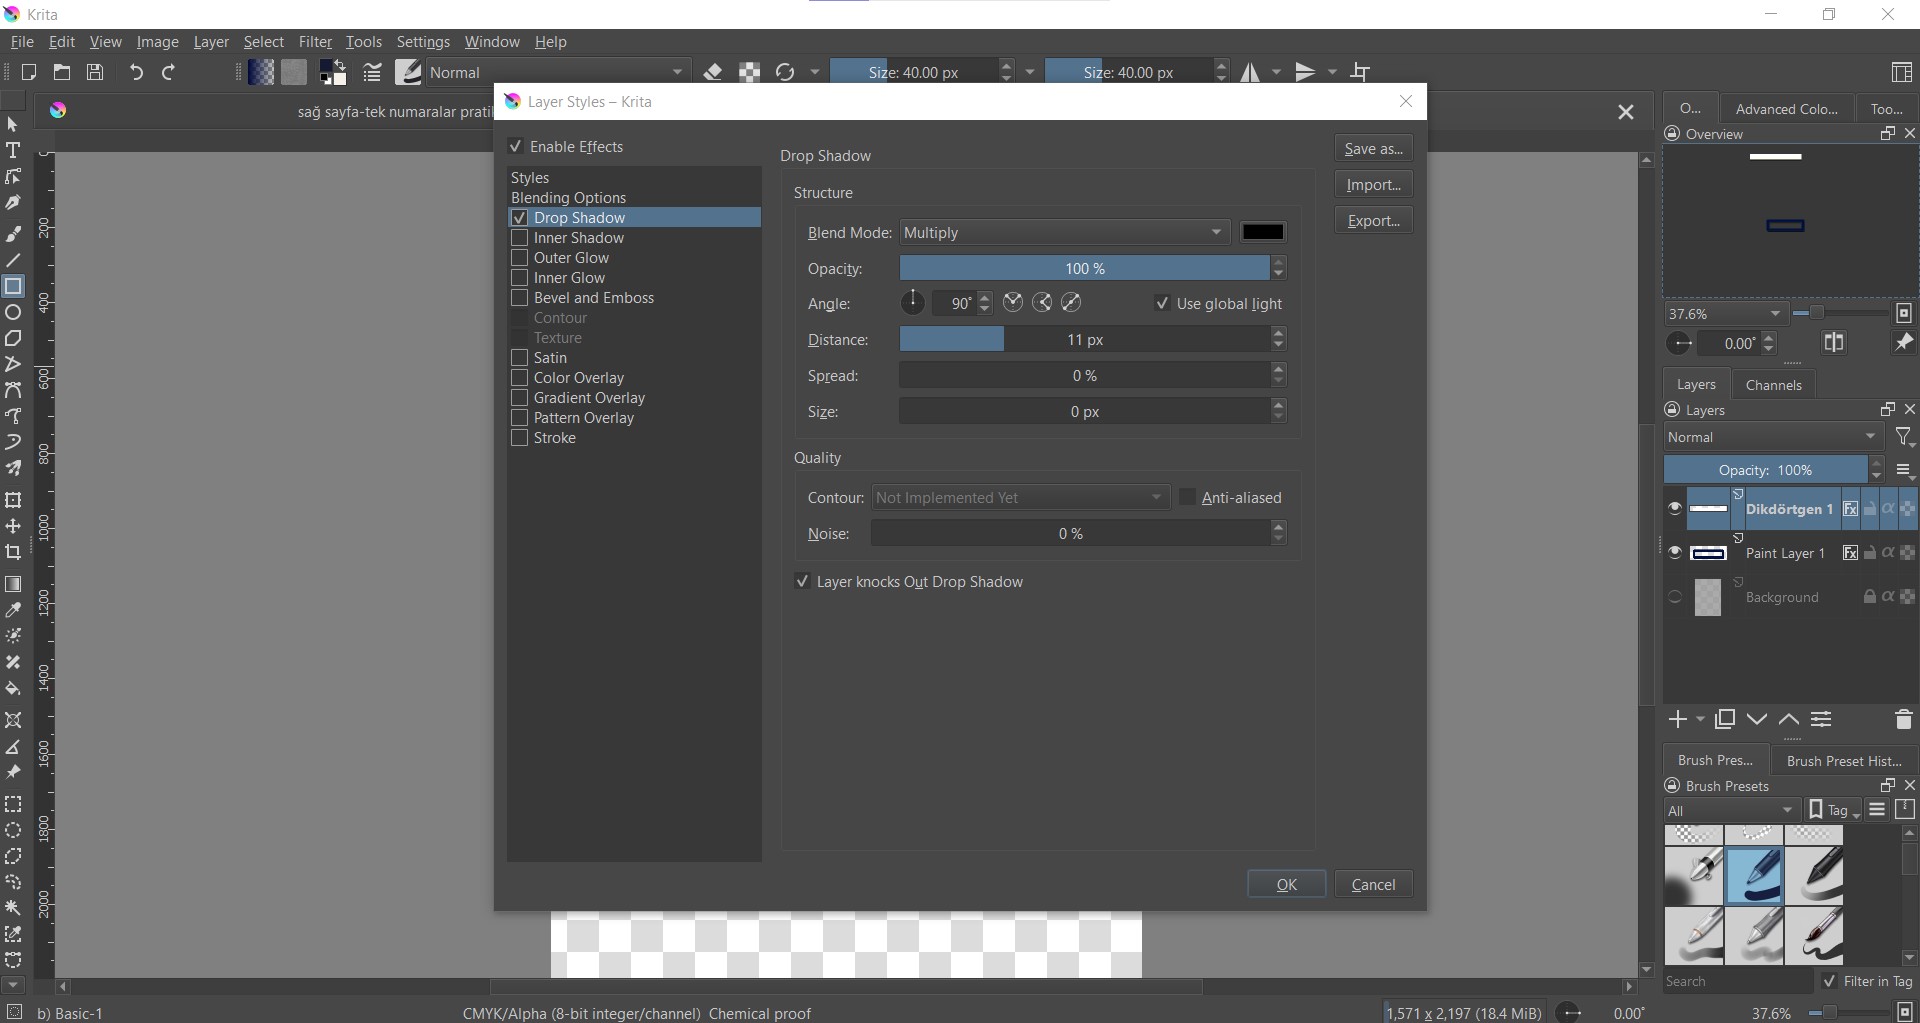Toggle Layer knocks Out Drop Shadow

(x=802, y=582)
